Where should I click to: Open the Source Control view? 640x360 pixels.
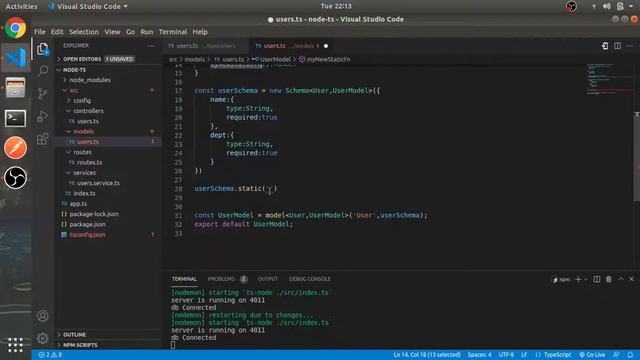tap(42, 93)
